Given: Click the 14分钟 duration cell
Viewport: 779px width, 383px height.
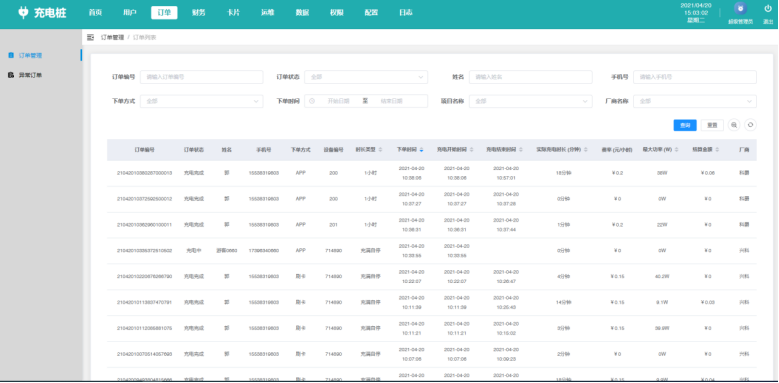Looking at the screenshot, I should pos(563,302).
